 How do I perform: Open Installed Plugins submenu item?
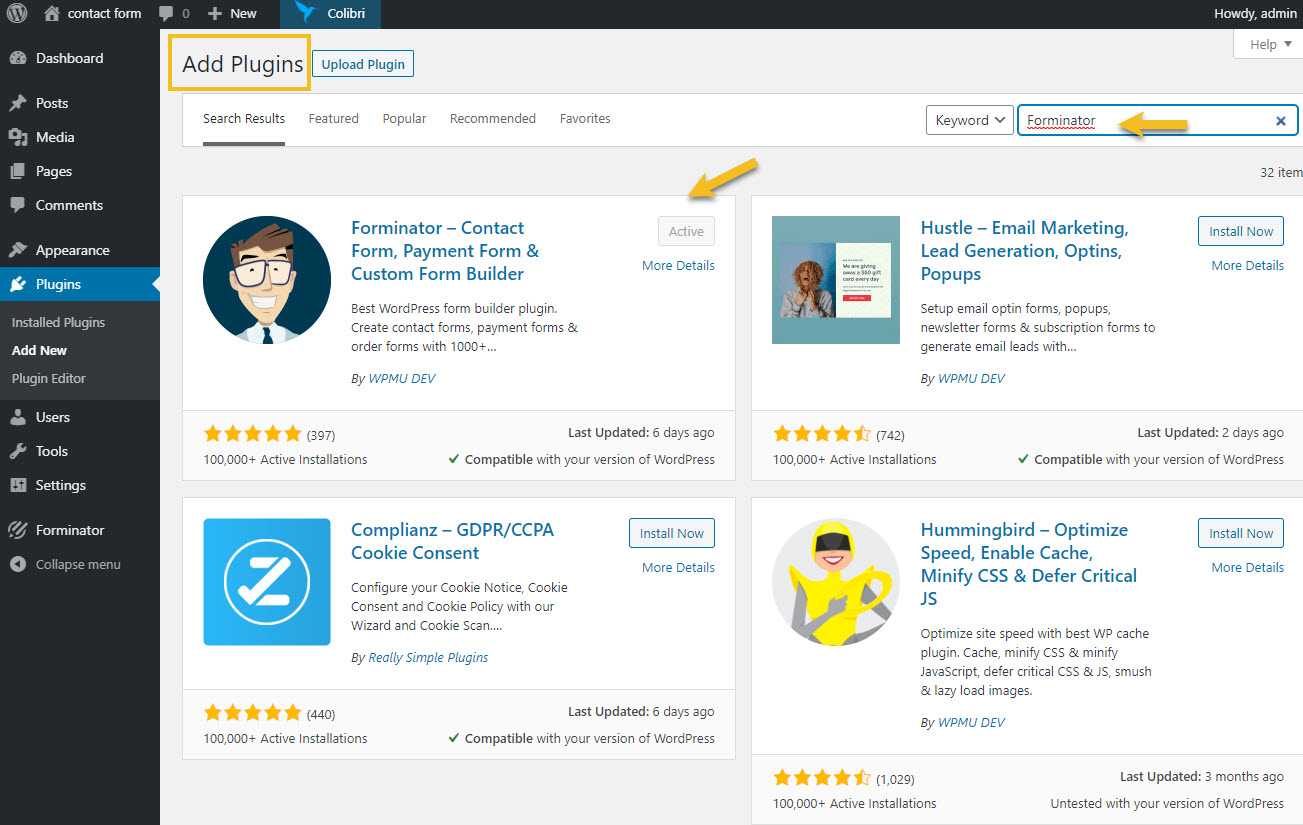pyautogui.click(x=58, y=322)
